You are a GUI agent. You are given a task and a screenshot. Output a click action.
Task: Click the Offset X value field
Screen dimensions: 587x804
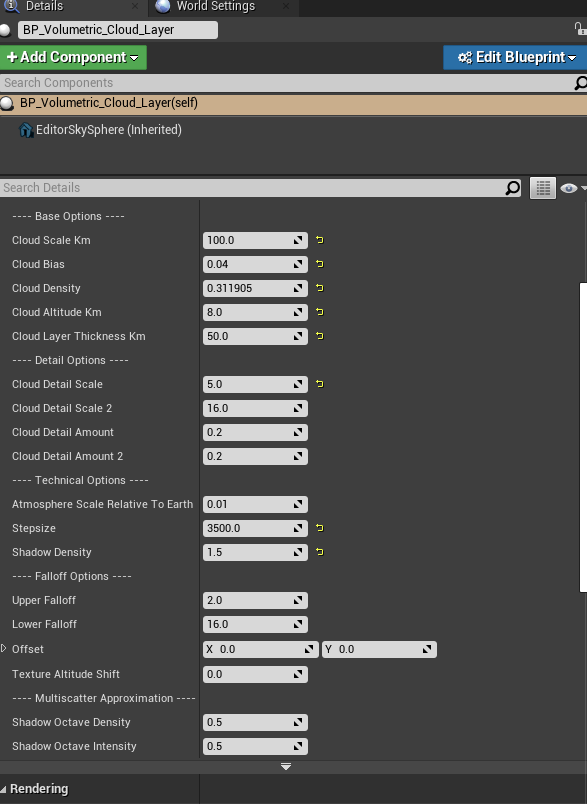coord(261,649)
